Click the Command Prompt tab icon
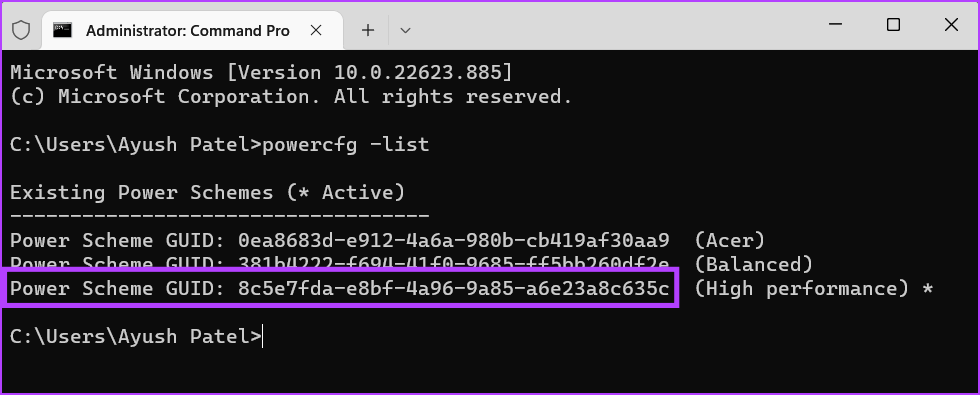Image resolution: width=980 pixels, height=395 pixels. pos(62,30)
